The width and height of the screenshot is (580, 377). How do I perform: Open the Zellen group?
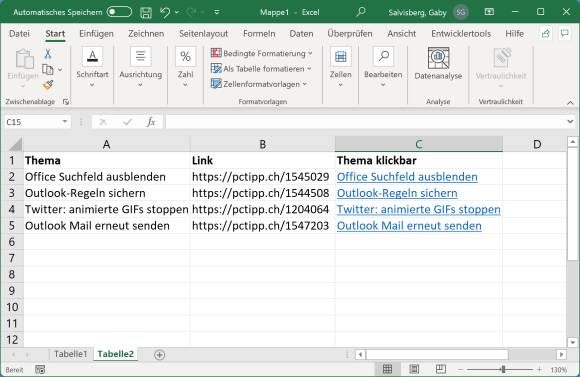(x=340, y=68)
